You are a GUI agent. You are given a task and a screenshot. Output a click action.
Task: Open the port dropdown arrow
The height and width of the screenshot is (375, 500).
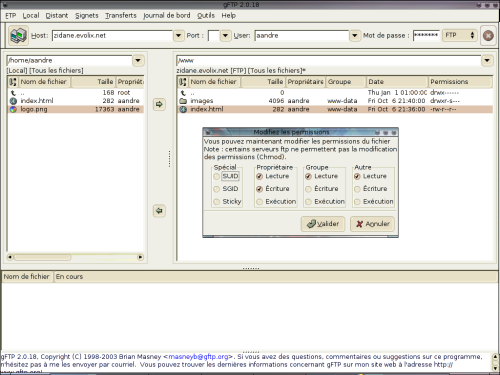[x=226, y=35]
